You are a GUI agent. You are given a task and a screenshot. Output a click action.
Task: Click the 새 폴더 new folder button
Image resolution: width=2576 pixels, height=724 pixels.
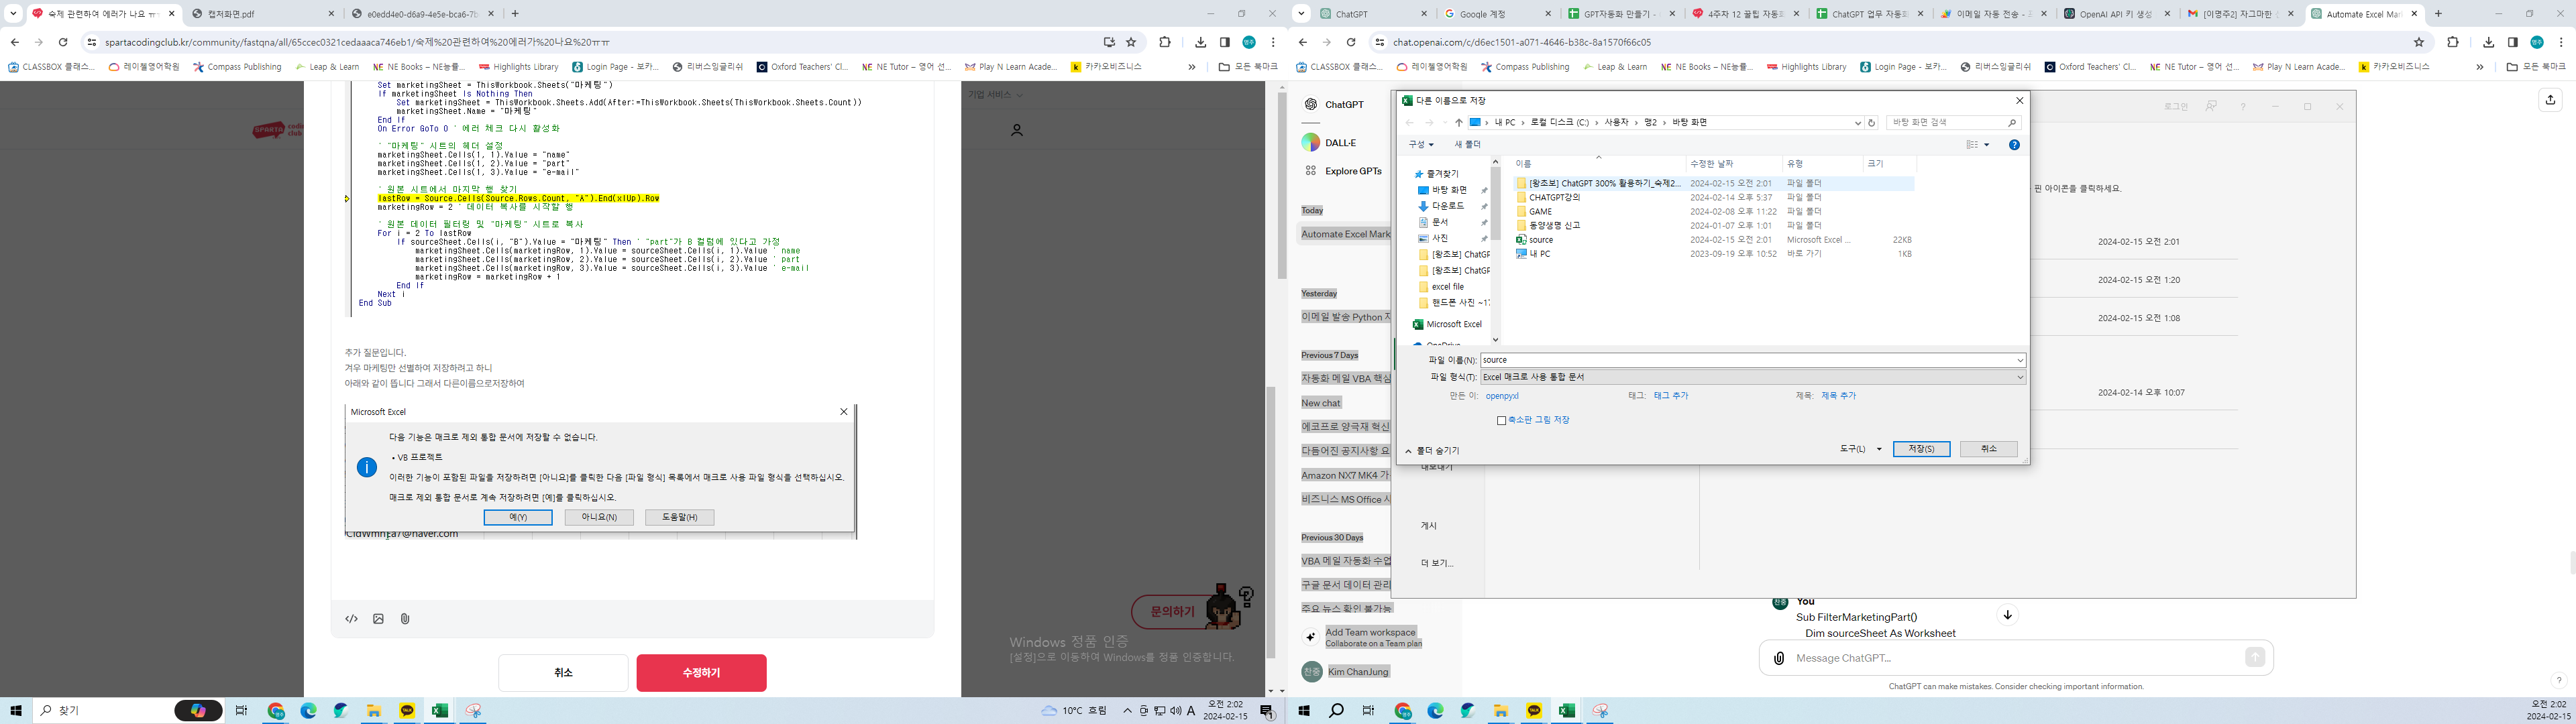point(1468,145)
